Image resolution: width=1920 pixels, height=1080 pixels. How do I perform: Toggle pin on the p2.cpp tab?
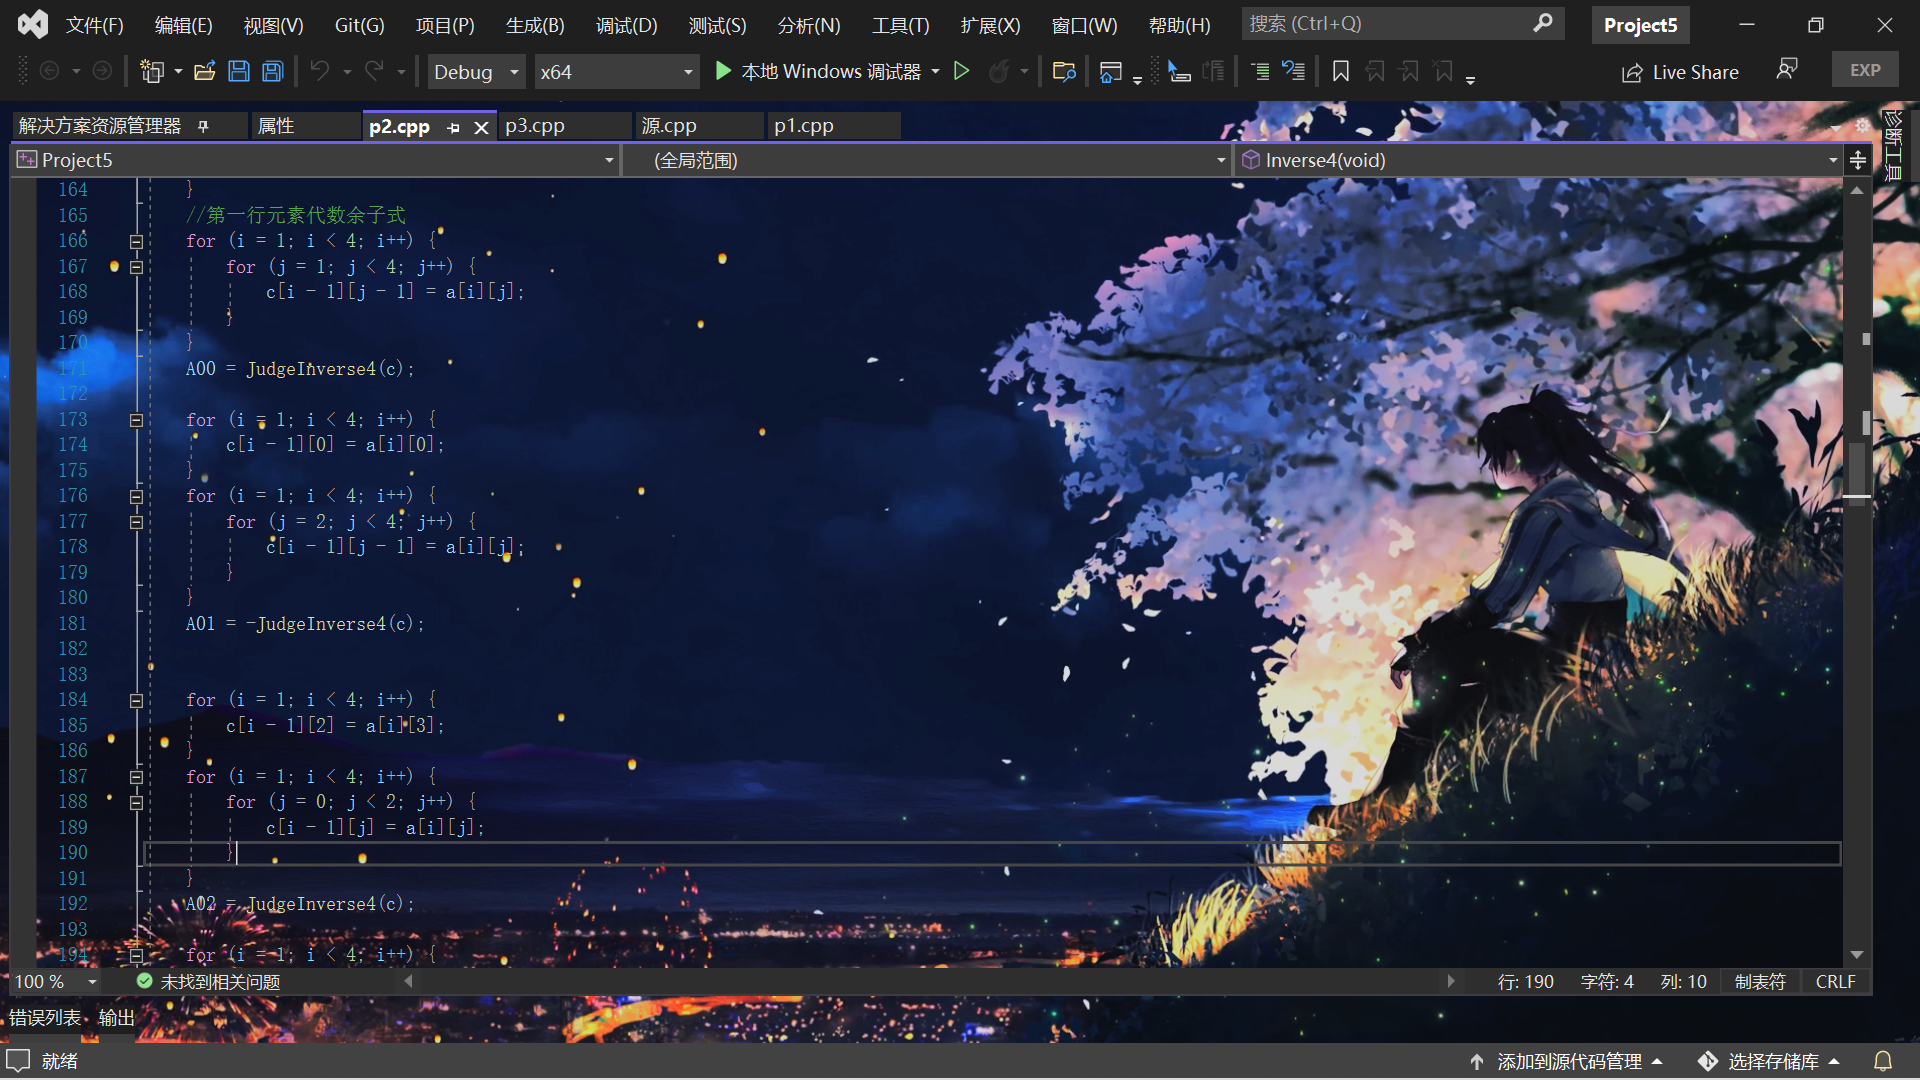point(453,127)
